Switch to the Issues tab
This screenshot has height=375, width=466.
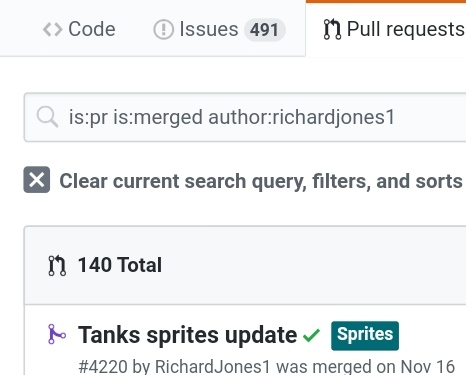point(219,29)
